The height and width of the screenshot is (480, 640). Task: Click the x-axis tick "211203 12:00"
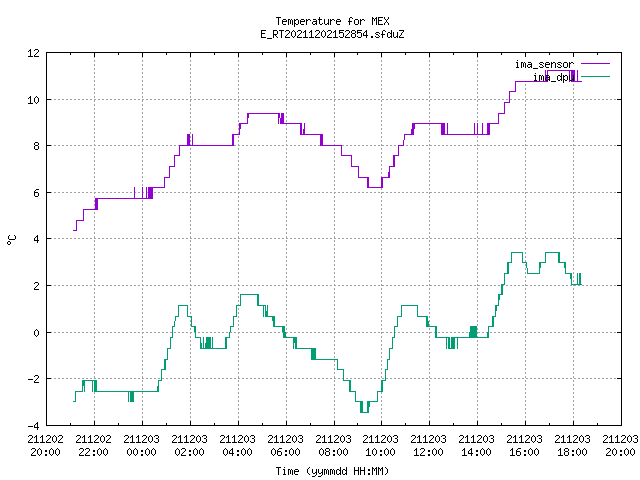tap(429, 445)
